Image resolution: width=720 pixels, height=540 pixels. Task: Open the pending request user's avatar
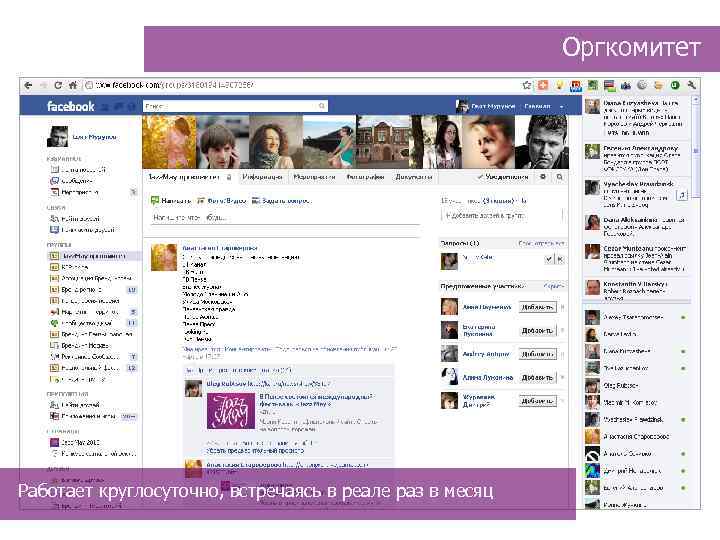pyautogui.click(x=449, y=262)
